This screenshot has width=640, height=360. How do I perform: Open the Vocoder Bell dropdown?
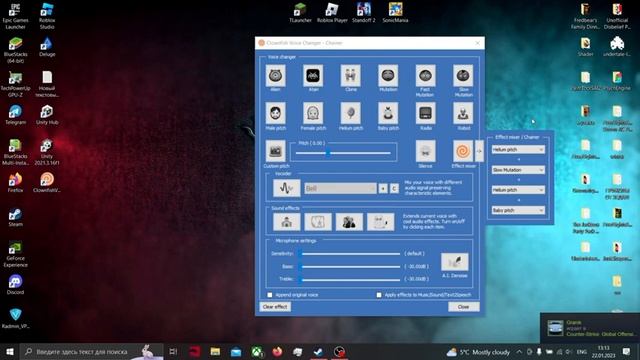pos(340,188)
